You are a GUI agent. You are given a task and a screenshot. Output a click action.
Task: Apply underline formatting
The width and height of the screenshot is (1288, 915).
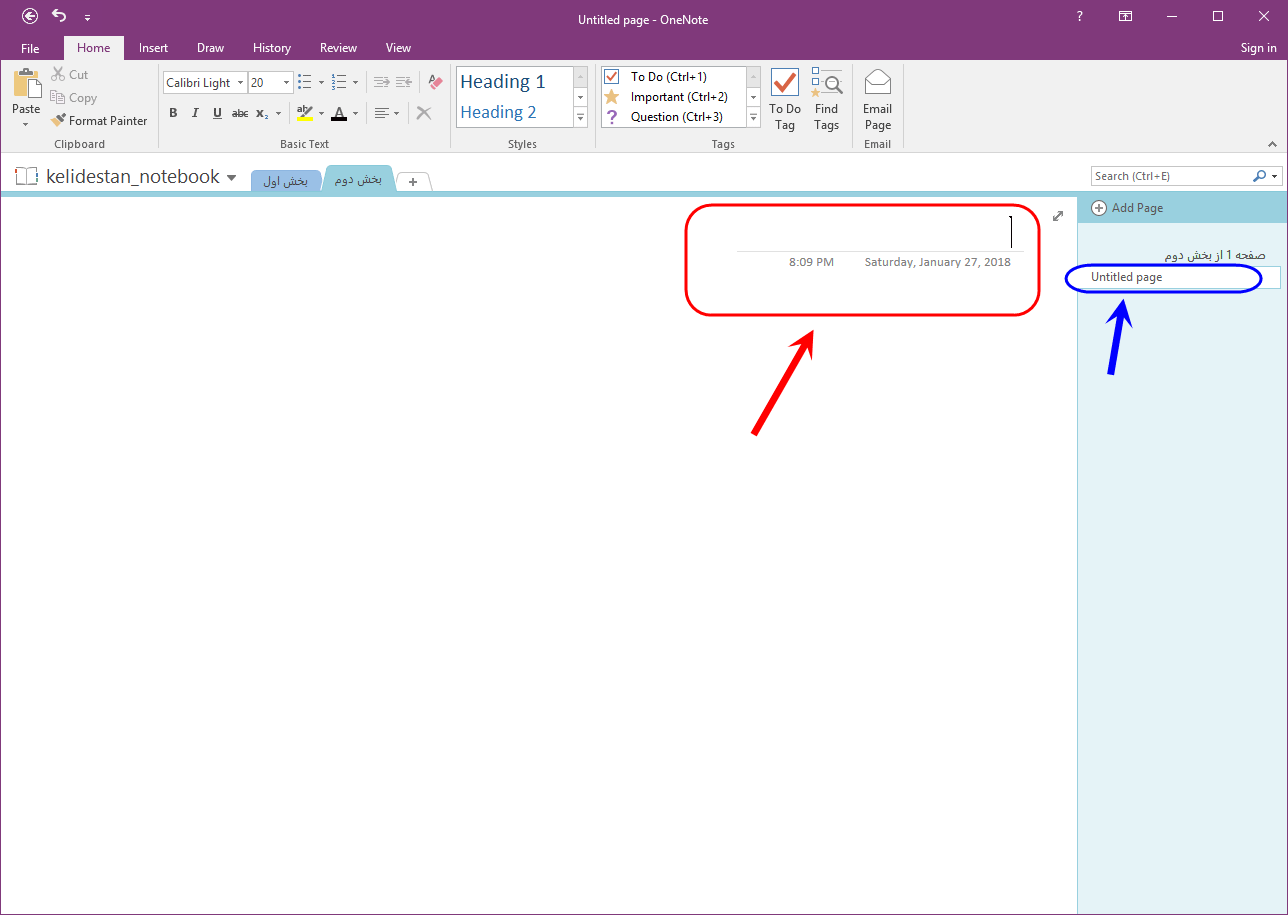pos(217,113)
